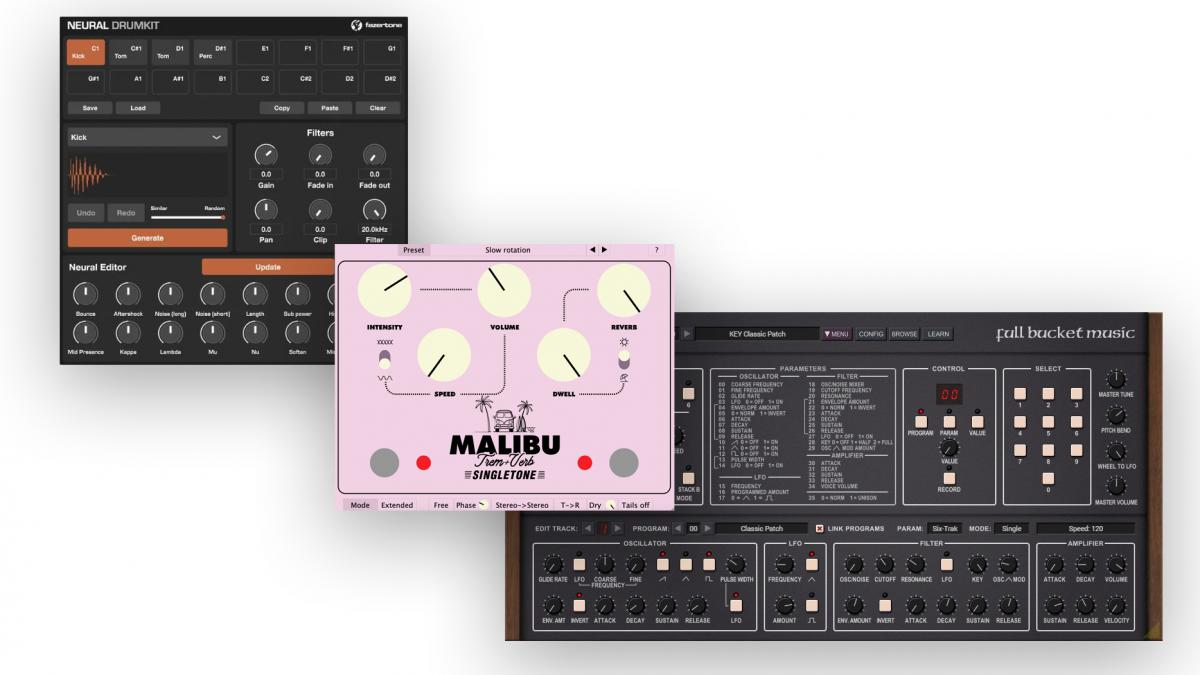Click the Kappa knob in Neural Editor
Screen dimensions: 1200x675
coord(128,333)
